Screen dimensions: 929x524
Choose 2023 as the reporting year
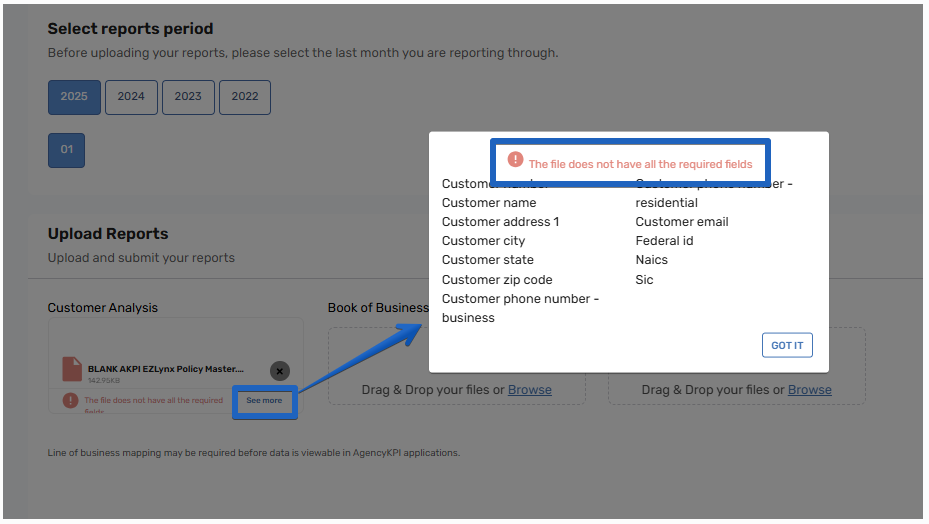(188, 97)
